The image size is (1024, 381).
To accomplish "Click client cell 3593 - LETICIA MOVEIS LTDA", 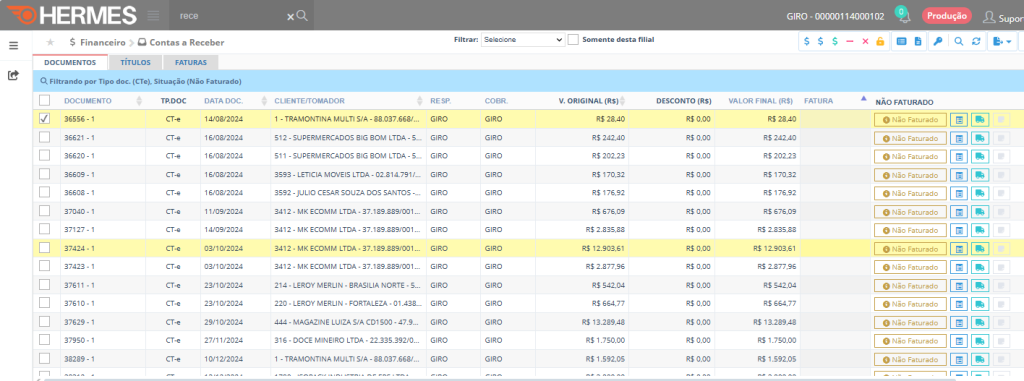I will pyautogui.click(x=347, y=175).
